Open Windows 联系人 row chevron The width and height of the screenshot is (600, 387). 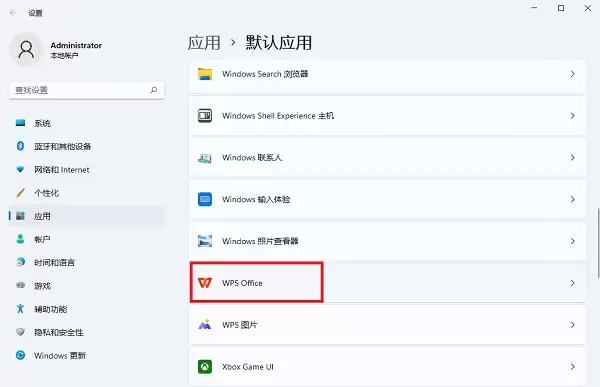572,157
